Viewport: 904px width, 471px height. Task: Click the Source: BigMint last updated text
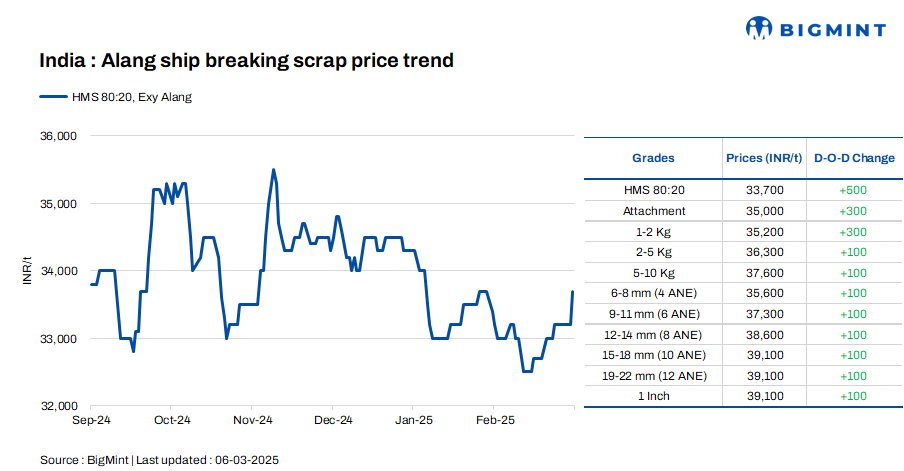point(159,459)
